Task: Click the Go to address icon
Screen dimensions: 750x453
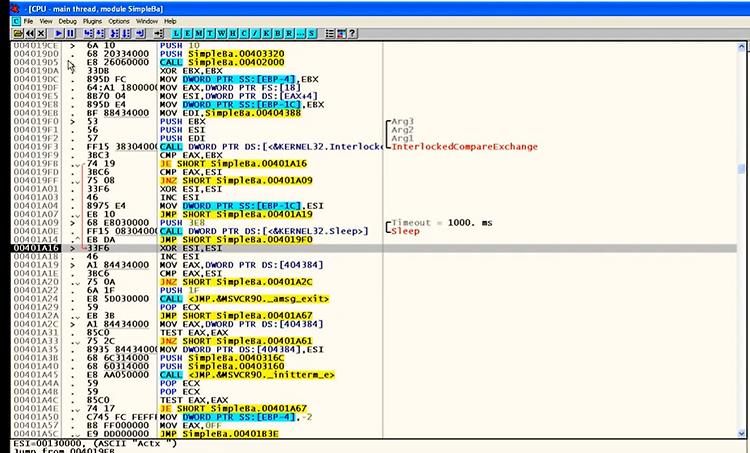Action: coord(159,33)
